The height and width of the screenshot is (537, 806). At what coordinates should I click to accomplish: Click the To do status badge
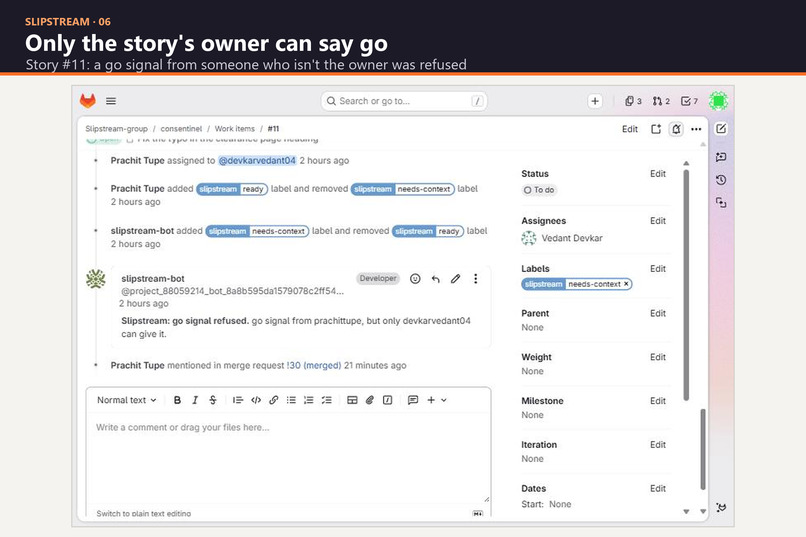539,190
